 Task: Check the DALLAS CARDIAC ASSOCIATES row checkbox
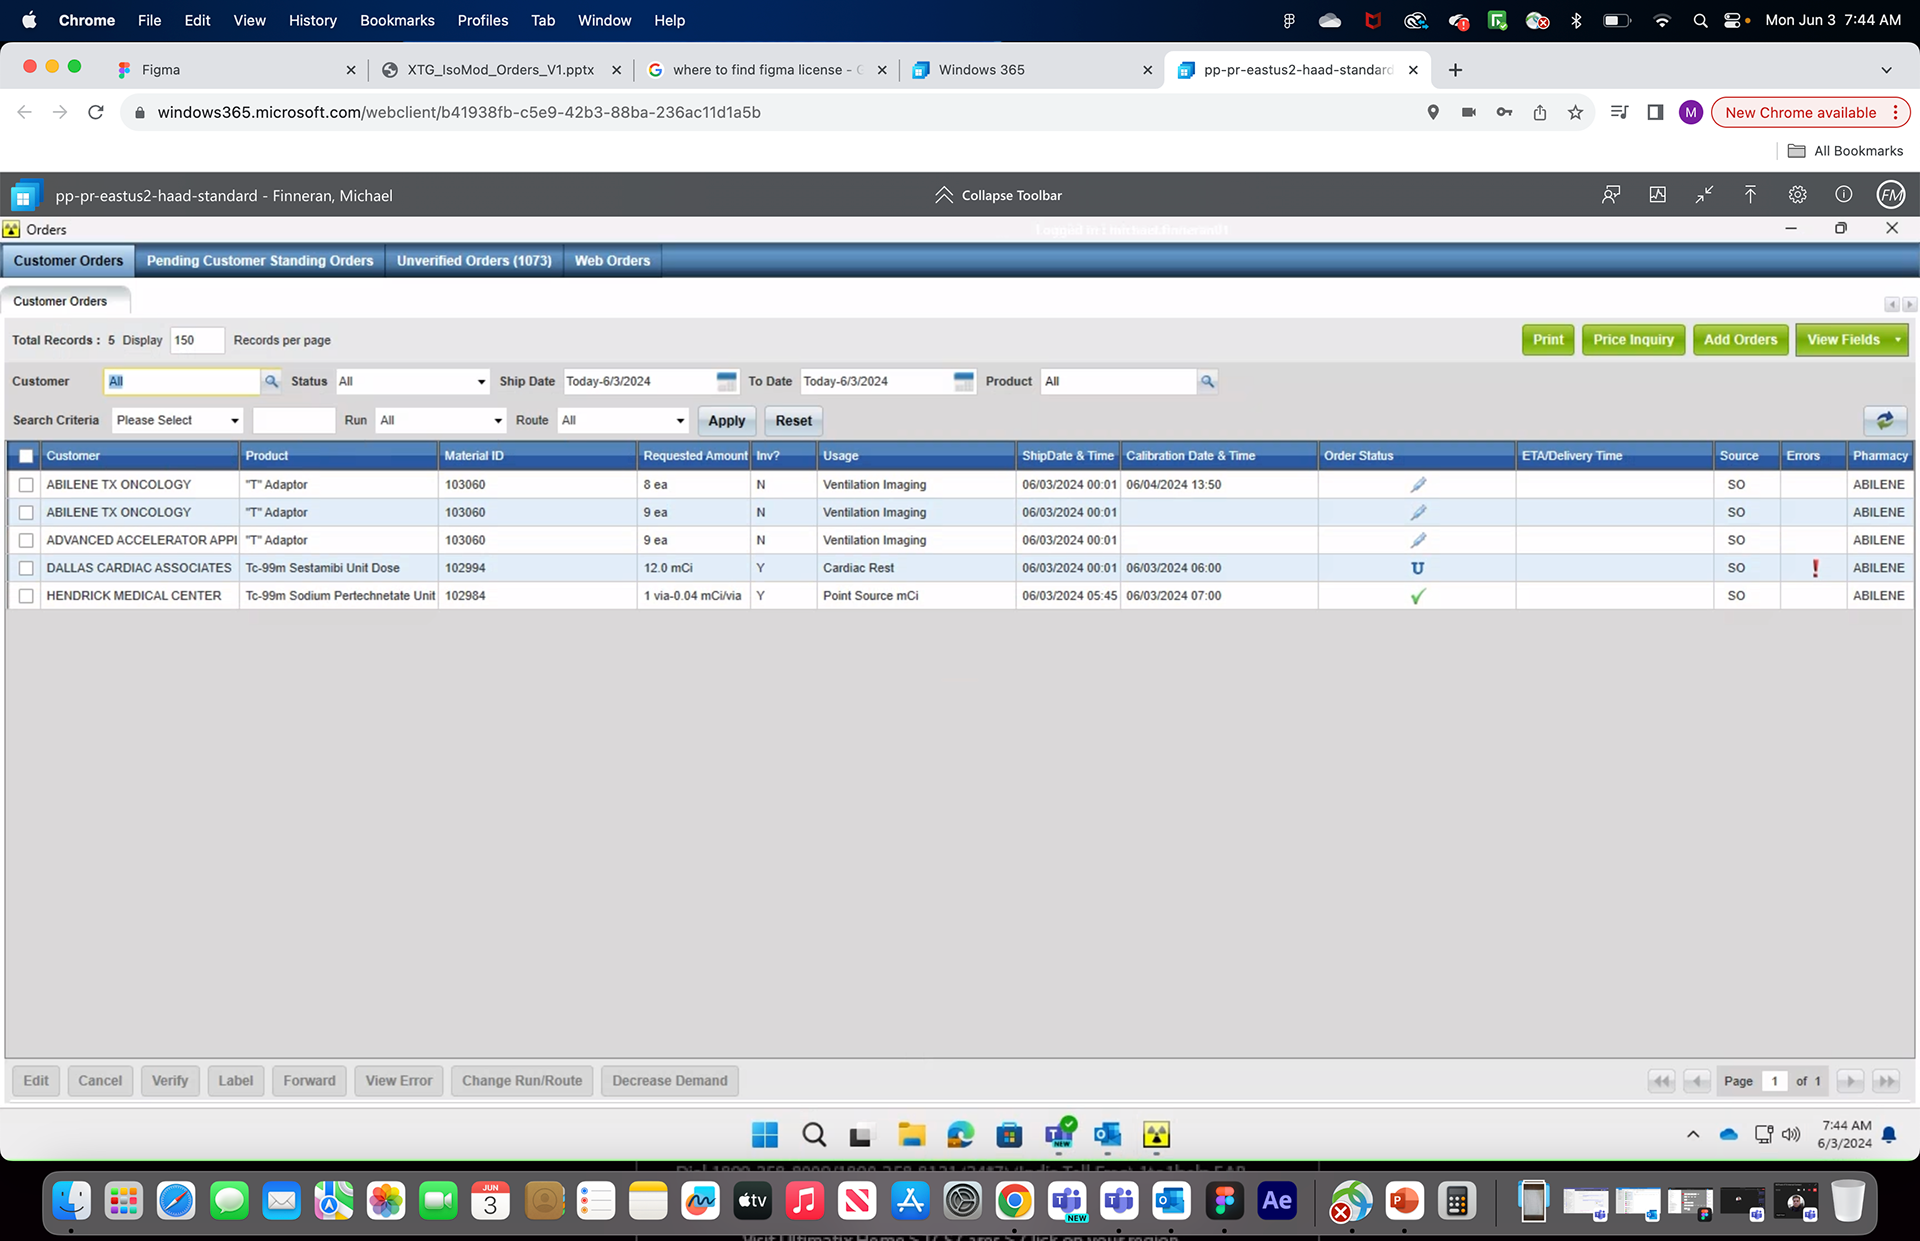(26, 568)
